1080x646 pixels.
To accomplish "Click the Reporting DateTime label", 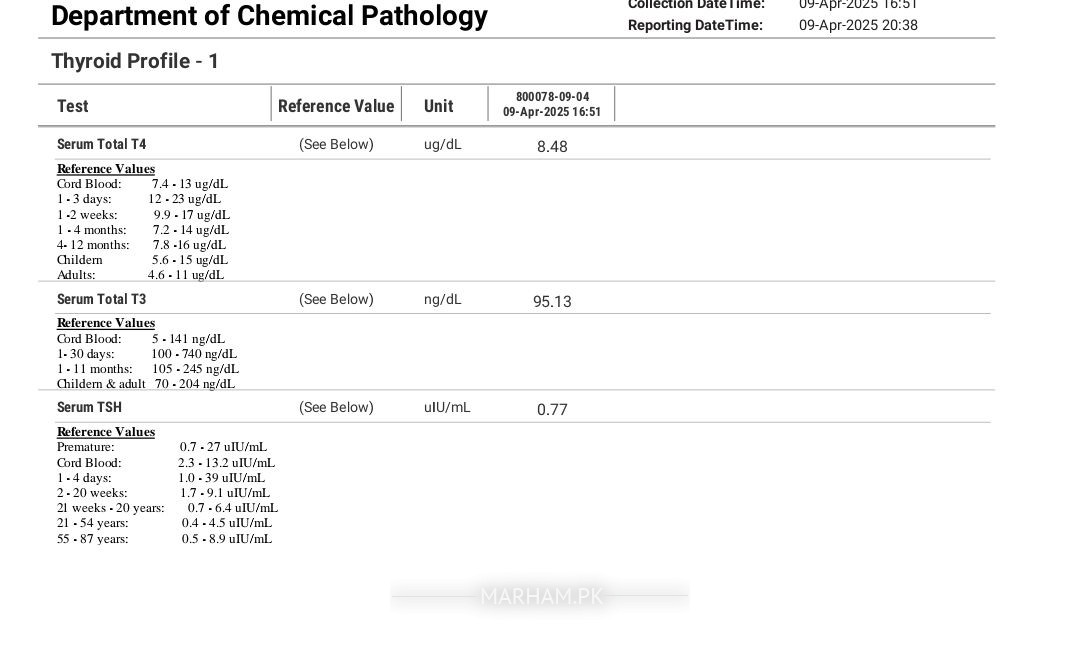I will coord(695,25).
